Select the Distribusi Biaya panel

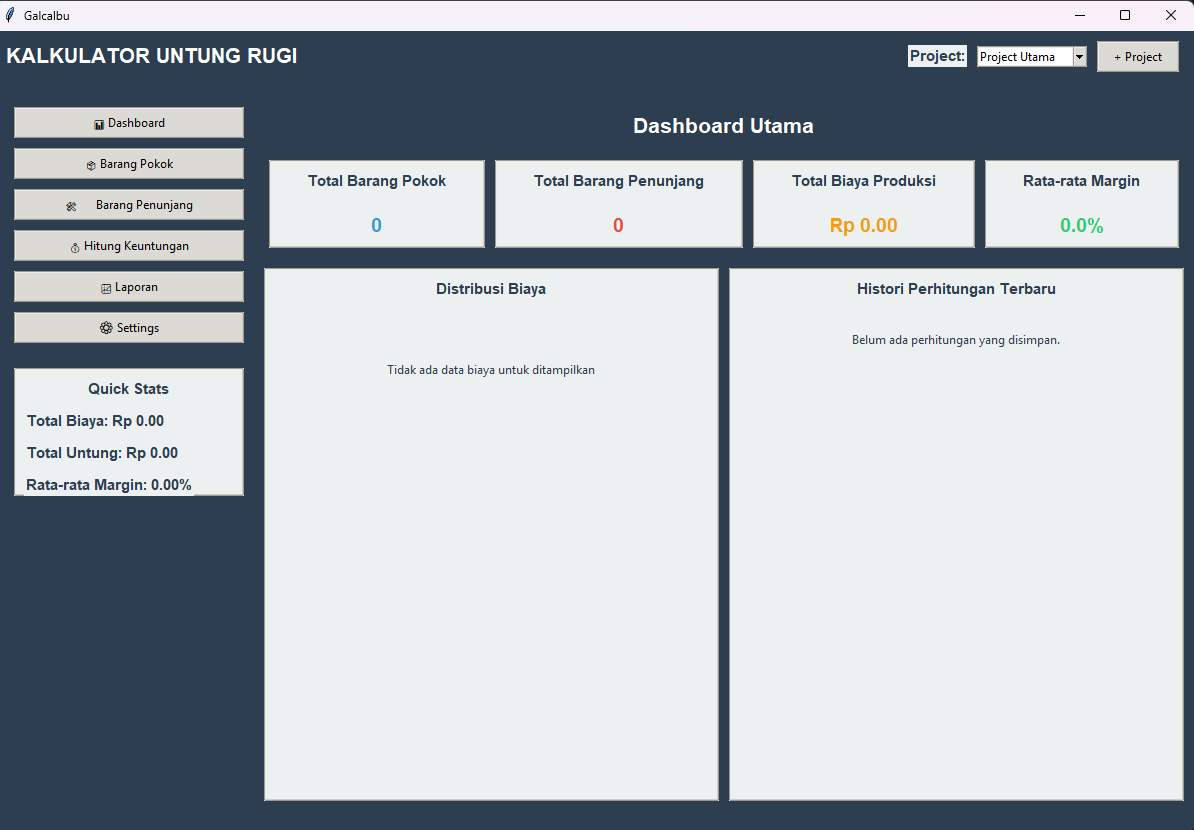click(491, 535)
